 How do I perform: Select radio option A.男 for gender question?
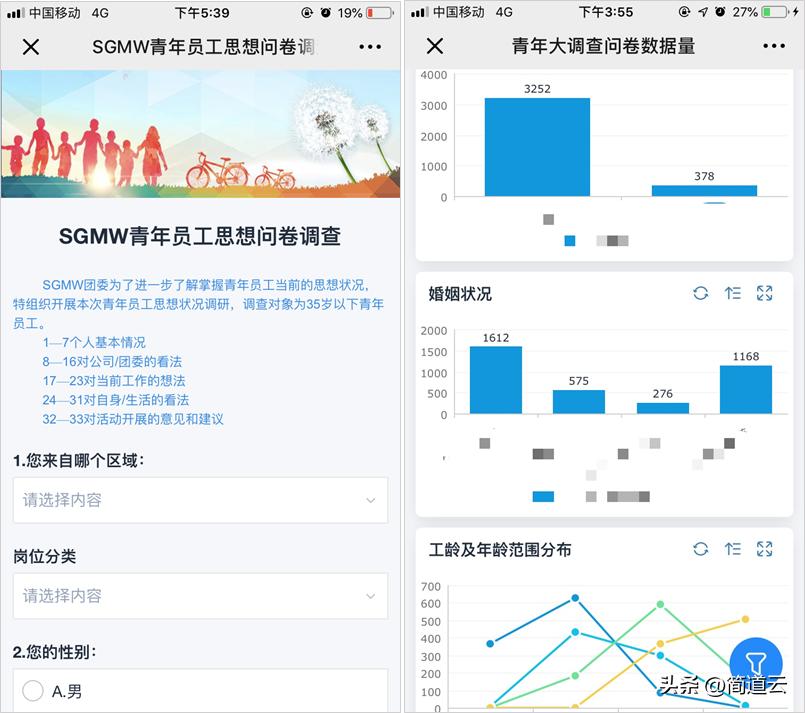tap(35, 690)
